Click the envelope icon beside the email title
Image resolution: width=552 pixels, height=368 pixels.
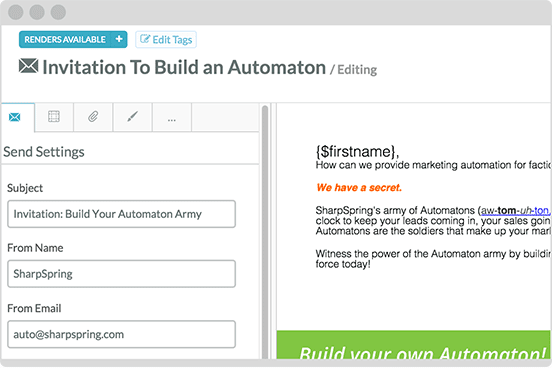29,66
